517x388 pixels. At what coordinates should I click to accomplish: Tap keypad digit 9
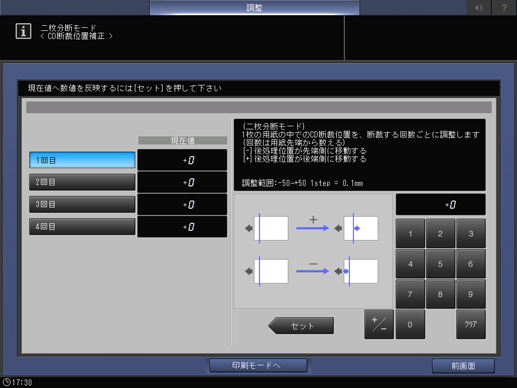pyautogui.click(x=471, y=294)
